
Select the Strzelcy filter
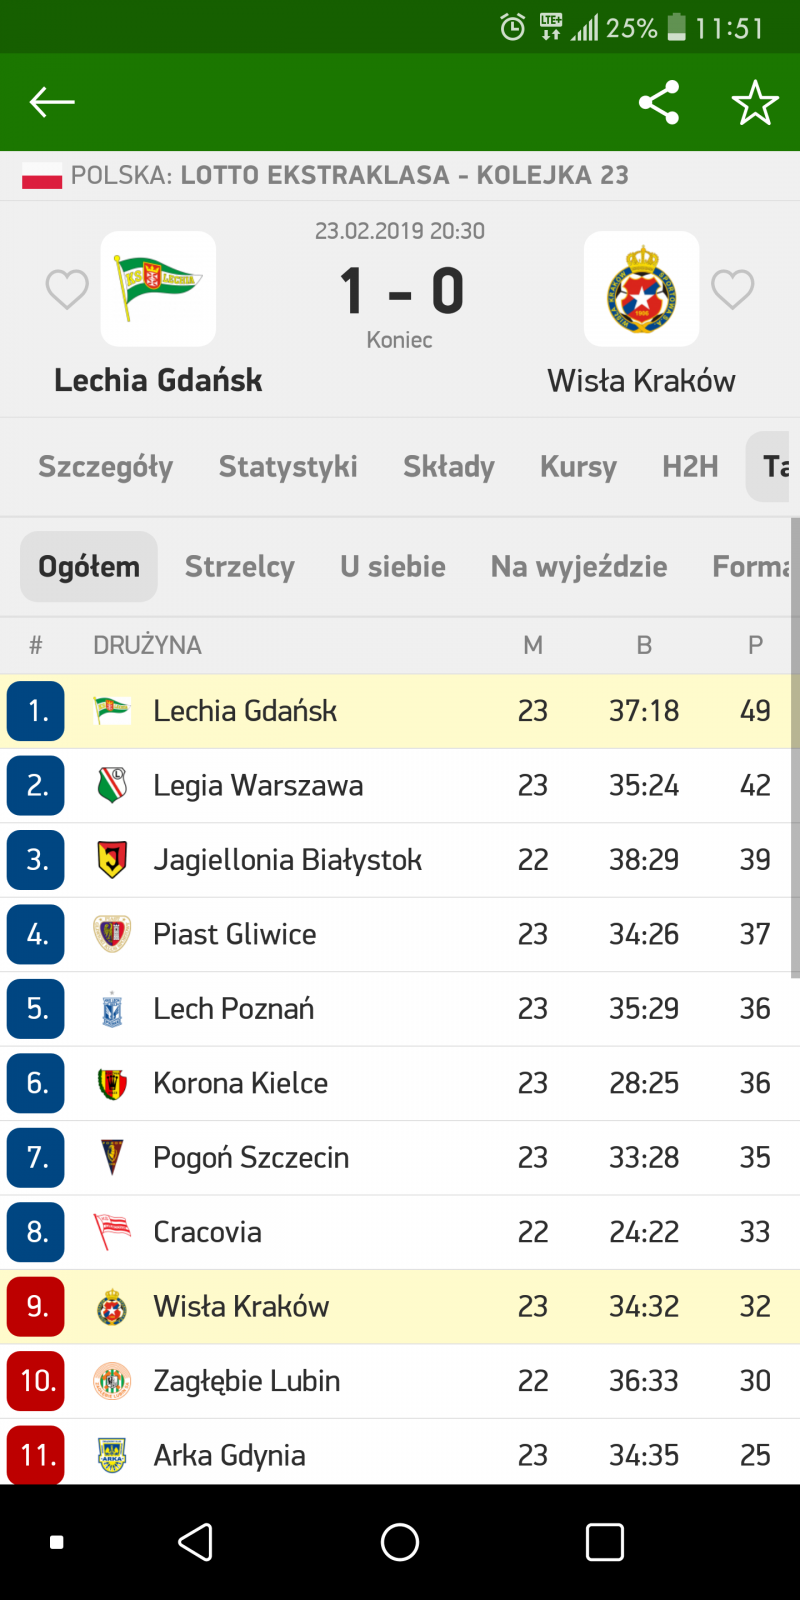[240, 567]
